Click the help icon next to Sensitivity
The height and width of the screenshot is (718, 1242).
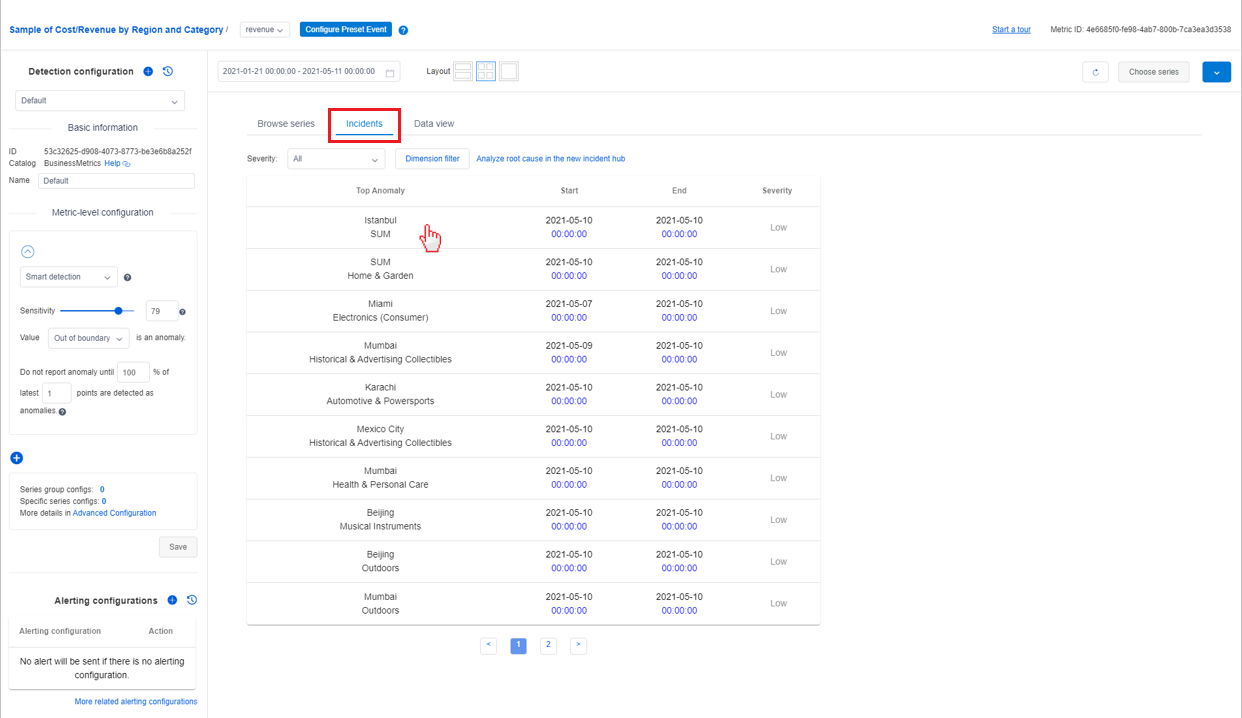[x=182, y=311]
